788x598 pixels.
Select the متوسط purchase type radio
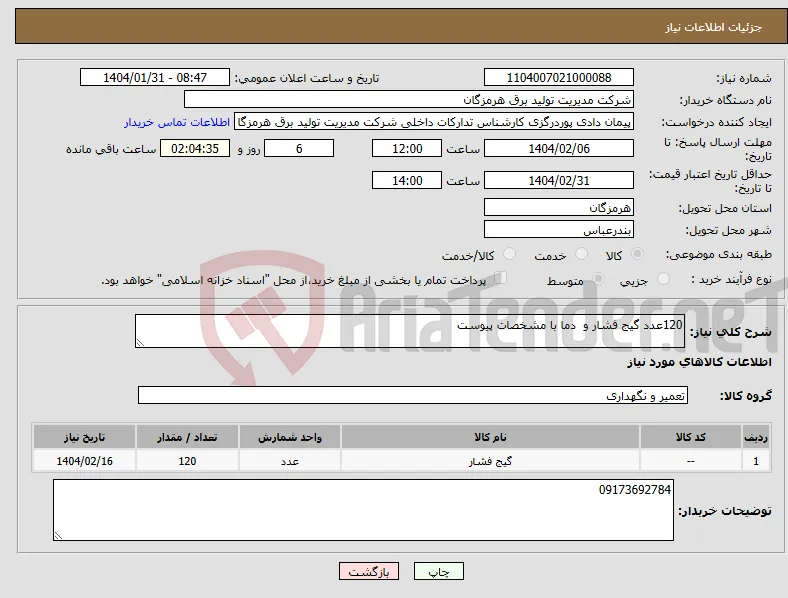598,278
